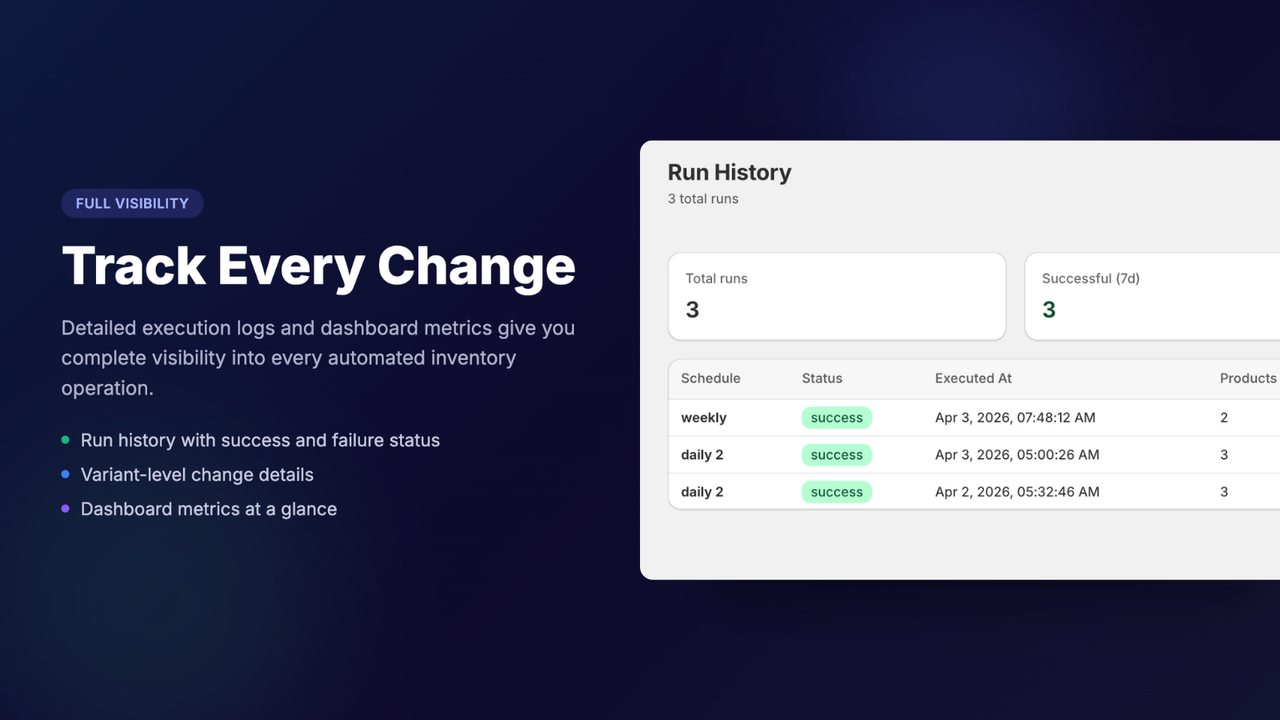1280x720 pixels.
Task: Click the 'Detailed execution logs' description paragraph
Action: point(318,358)
